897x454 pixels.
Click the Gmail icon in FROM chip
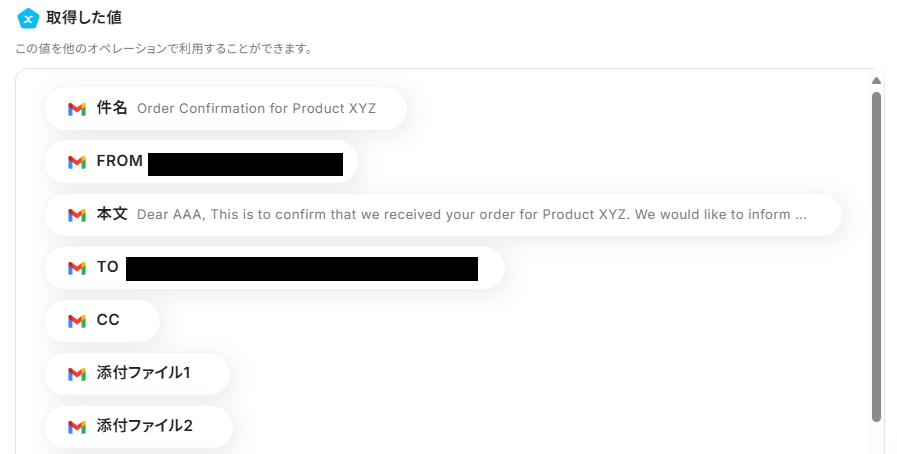point(77,162)
